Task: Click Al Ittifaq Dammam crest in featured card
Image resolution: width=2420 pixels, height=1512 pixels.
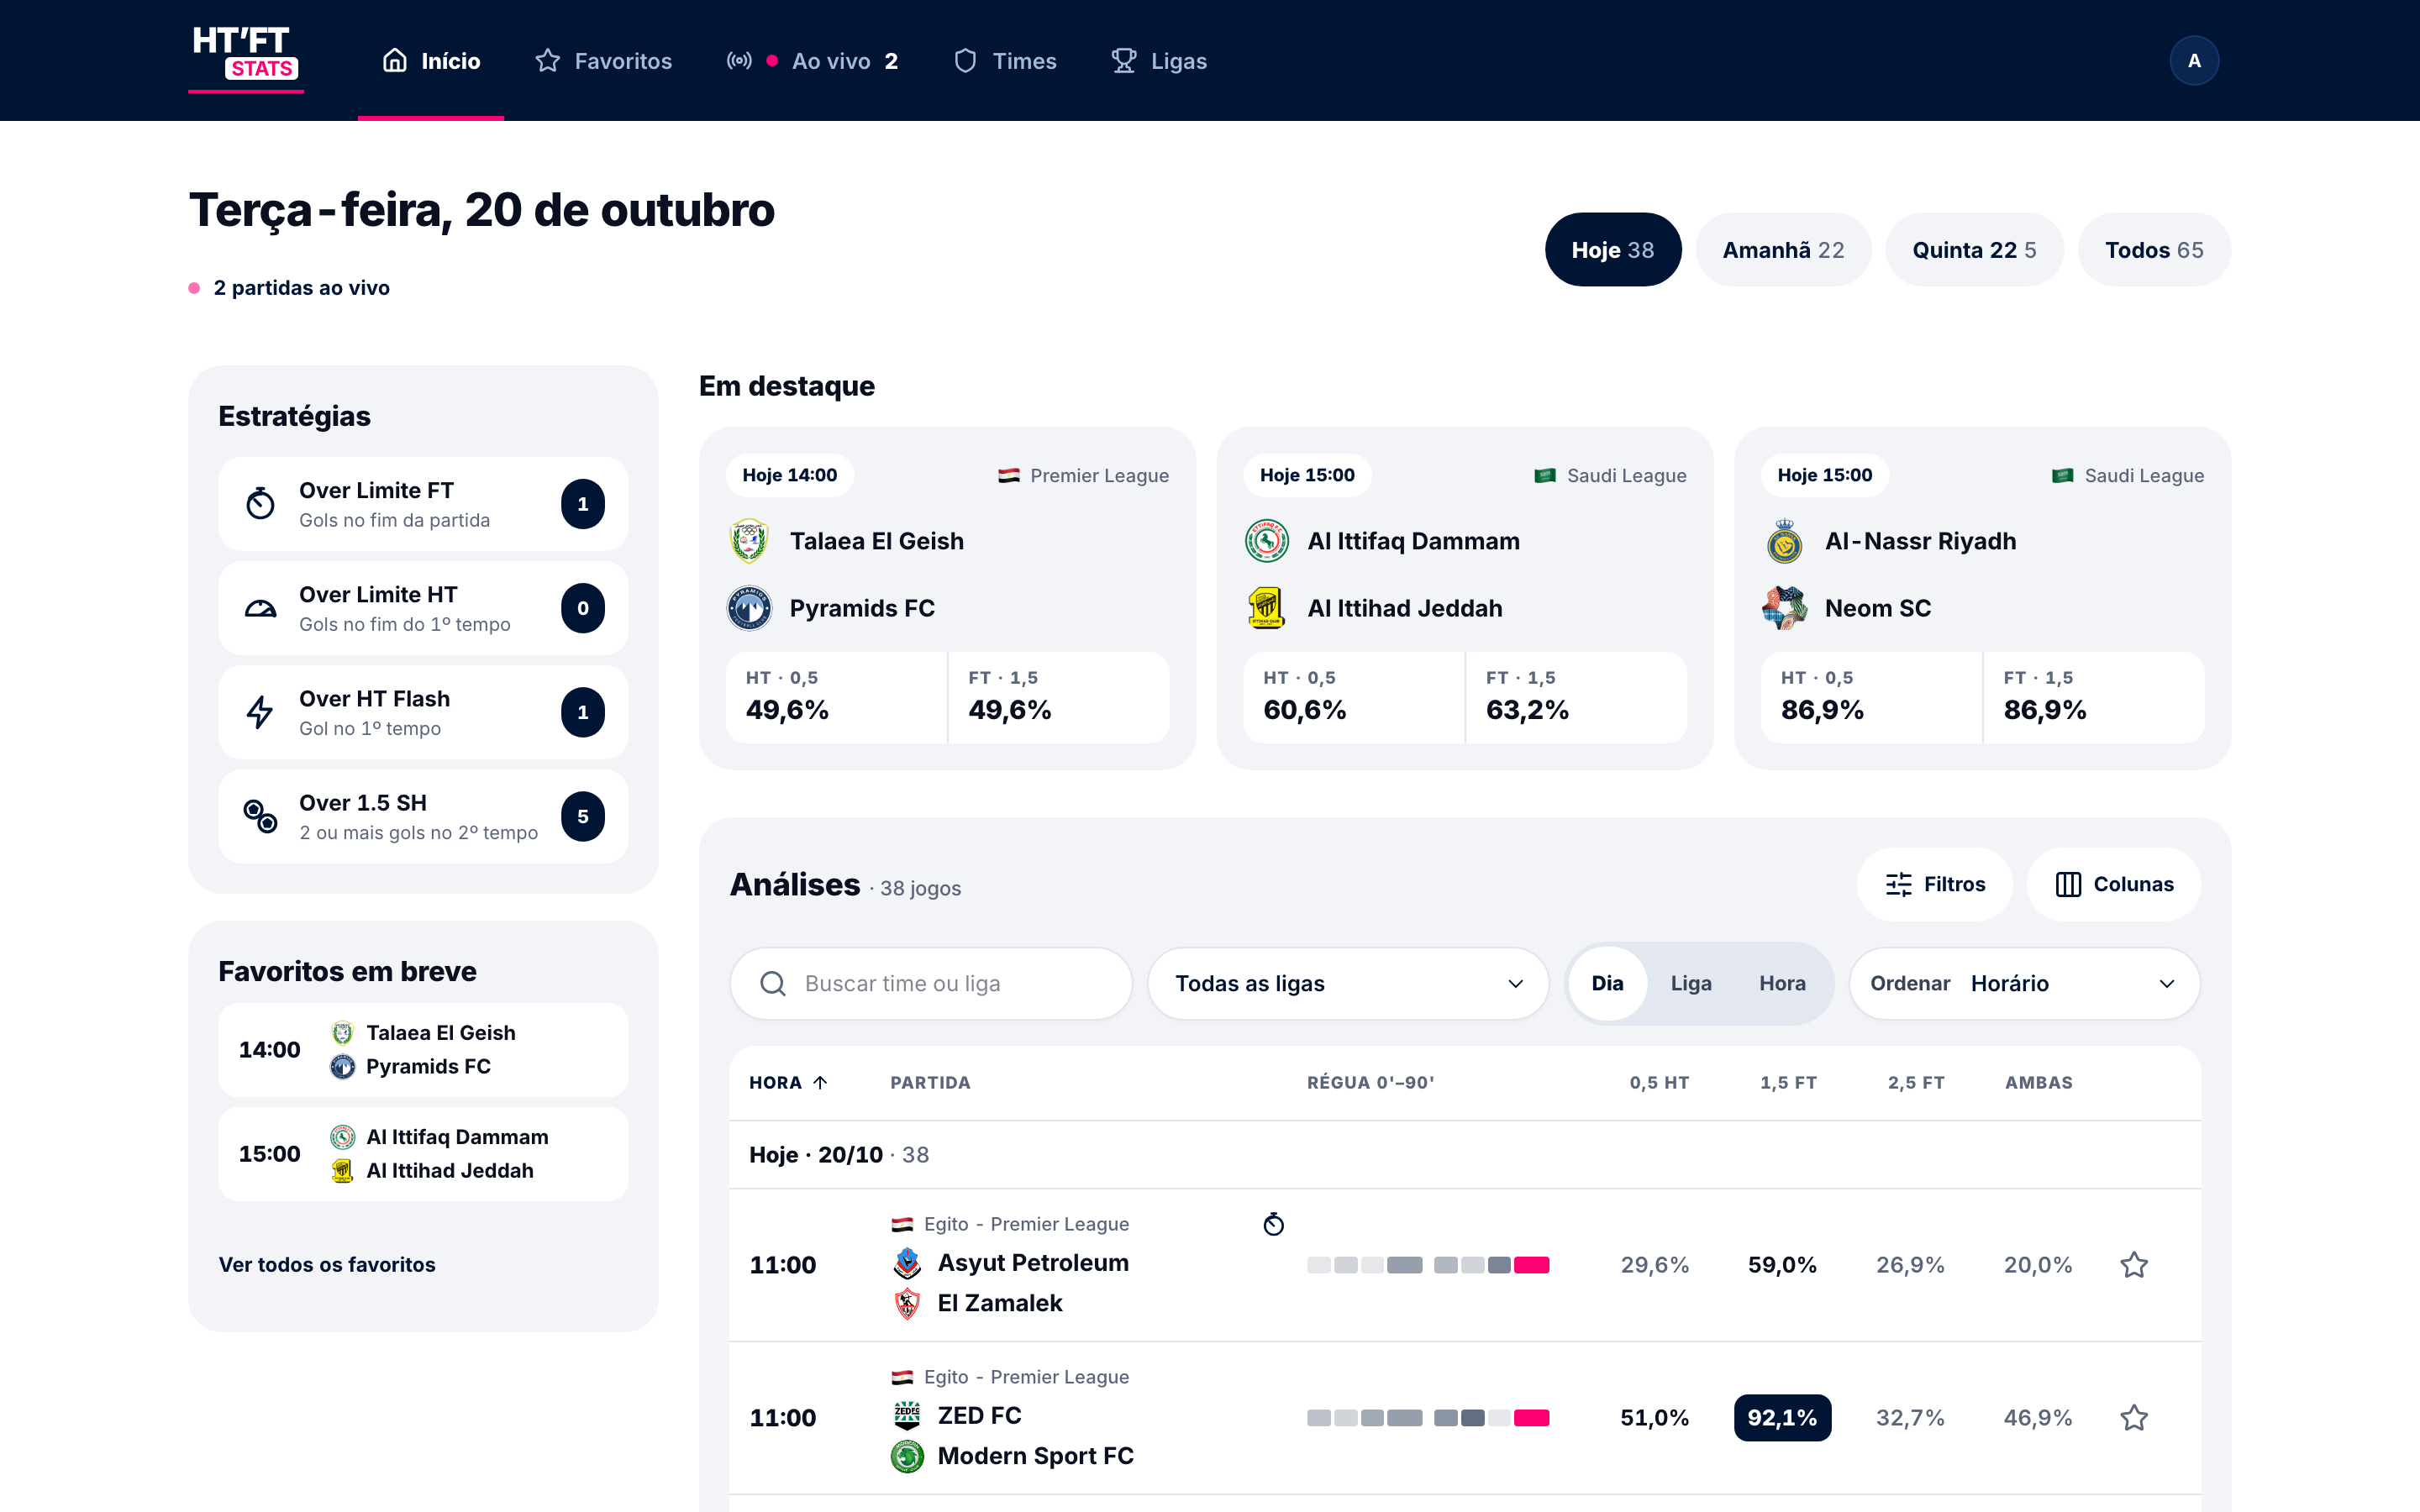Action: 1266,541
